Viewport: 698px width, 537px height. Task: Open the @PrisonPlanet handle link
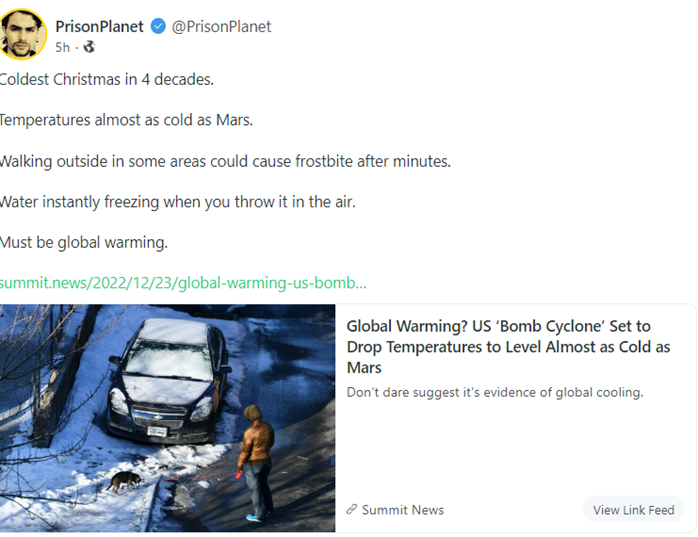click(x=221, y=27)
